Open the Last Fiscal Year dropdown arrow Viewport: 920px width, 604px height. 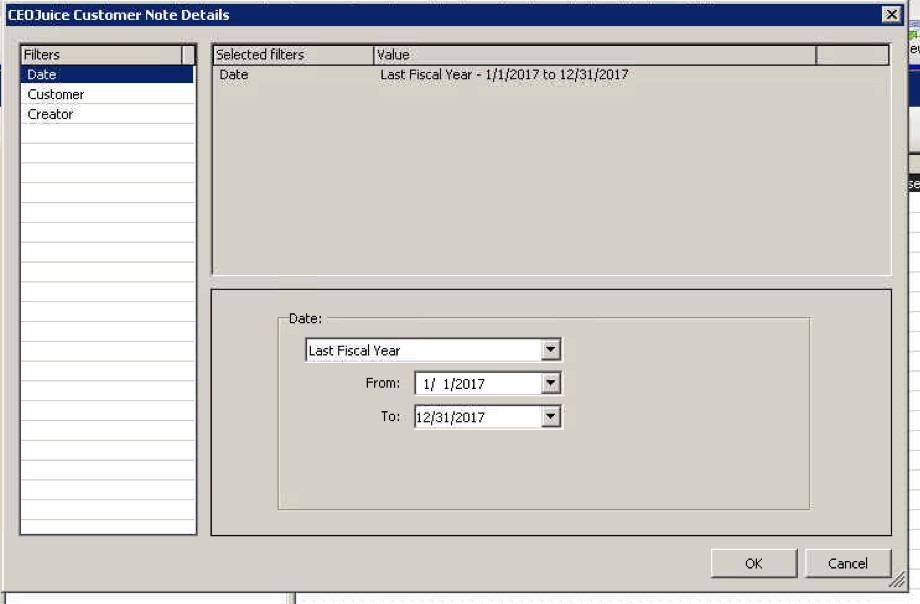(x=550, y=350)
